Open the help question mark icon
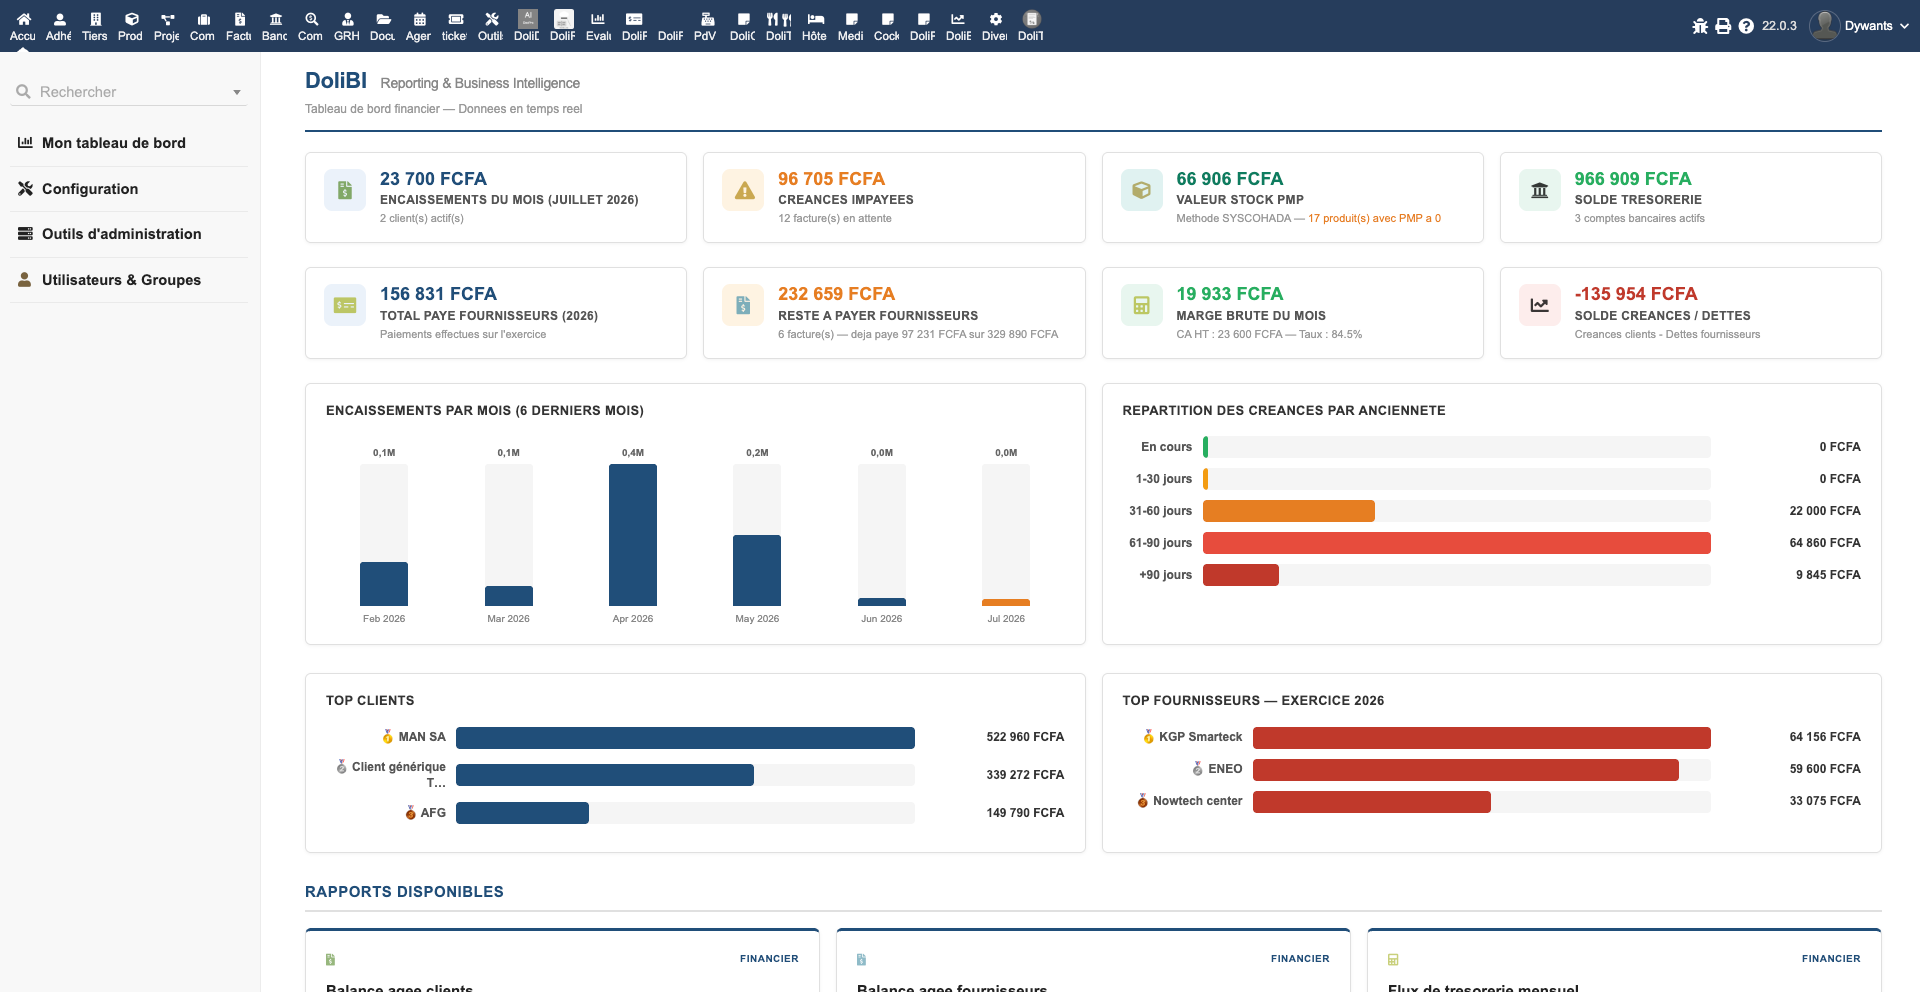The image size is (1920, 992). point(1746,26)
